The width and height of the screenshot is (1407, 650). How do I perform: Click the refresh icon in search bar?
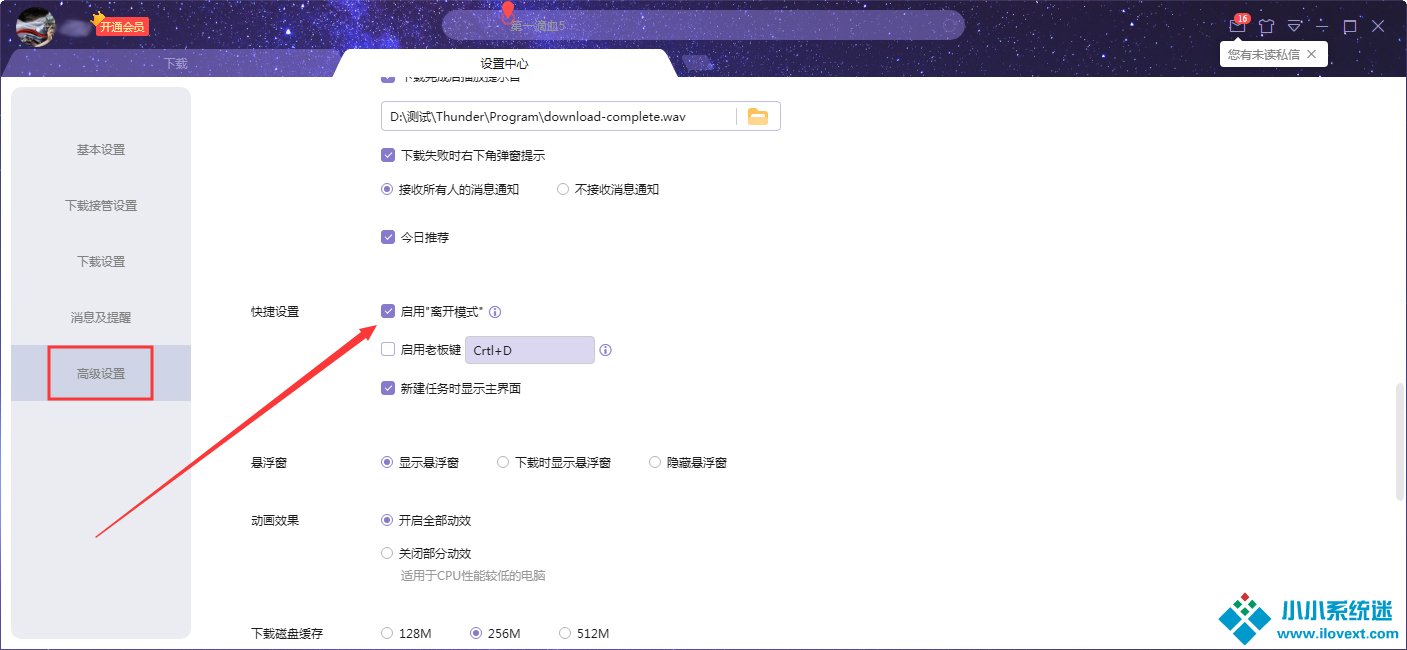pos(946,25)
